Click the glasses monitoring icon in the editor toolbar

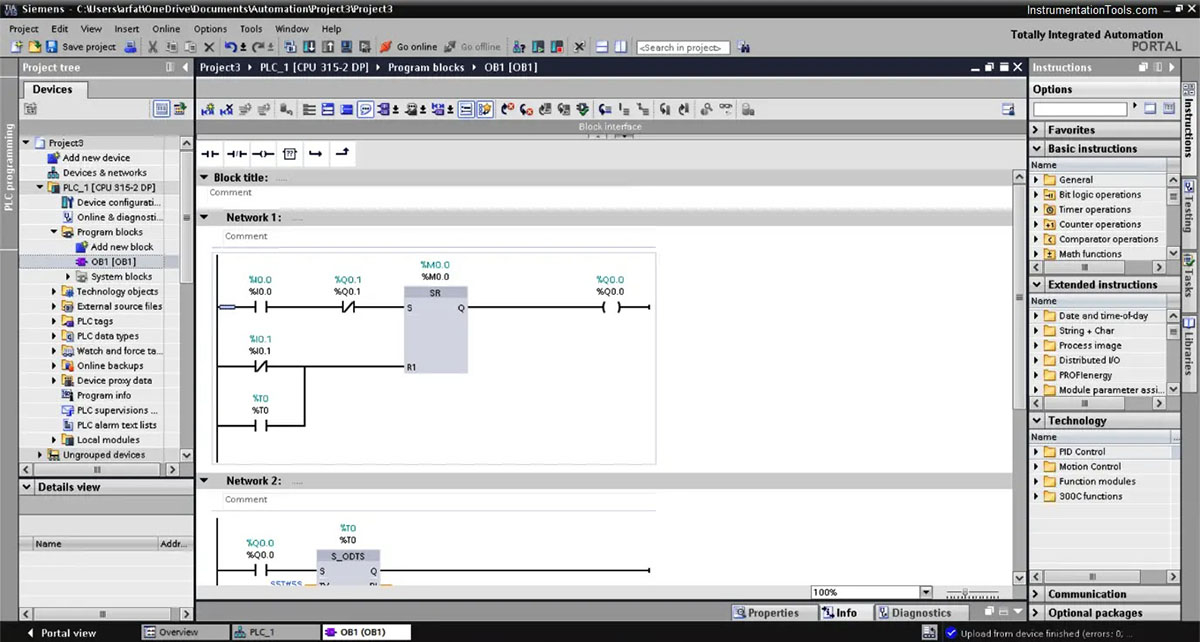point(726,110)
